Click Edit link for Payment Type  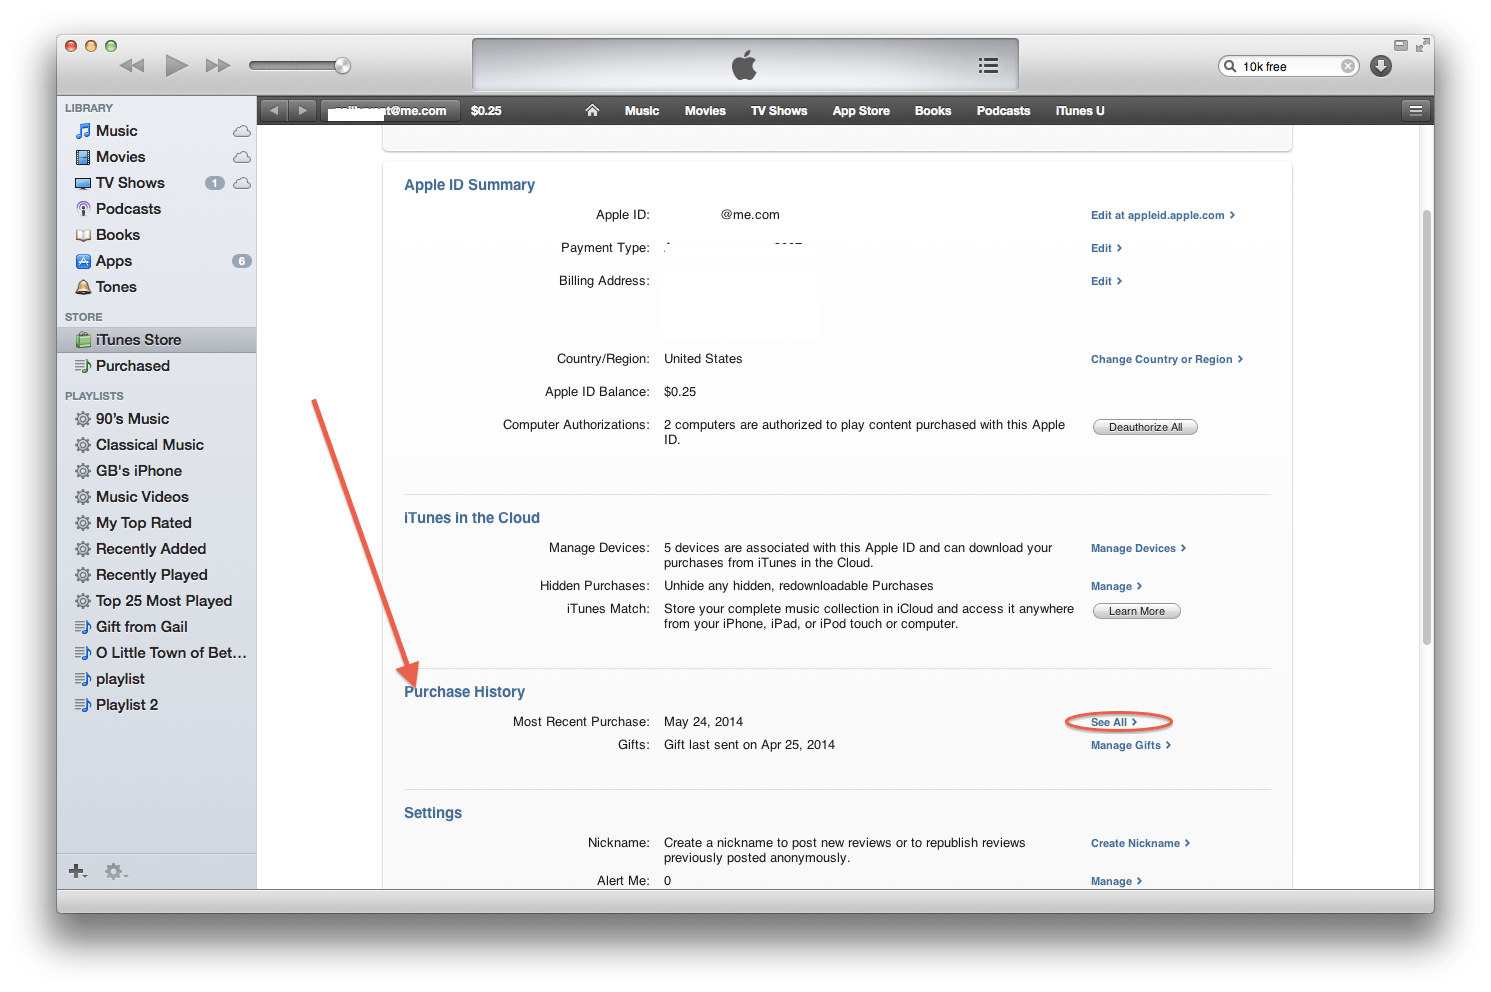coord(1106,248)
